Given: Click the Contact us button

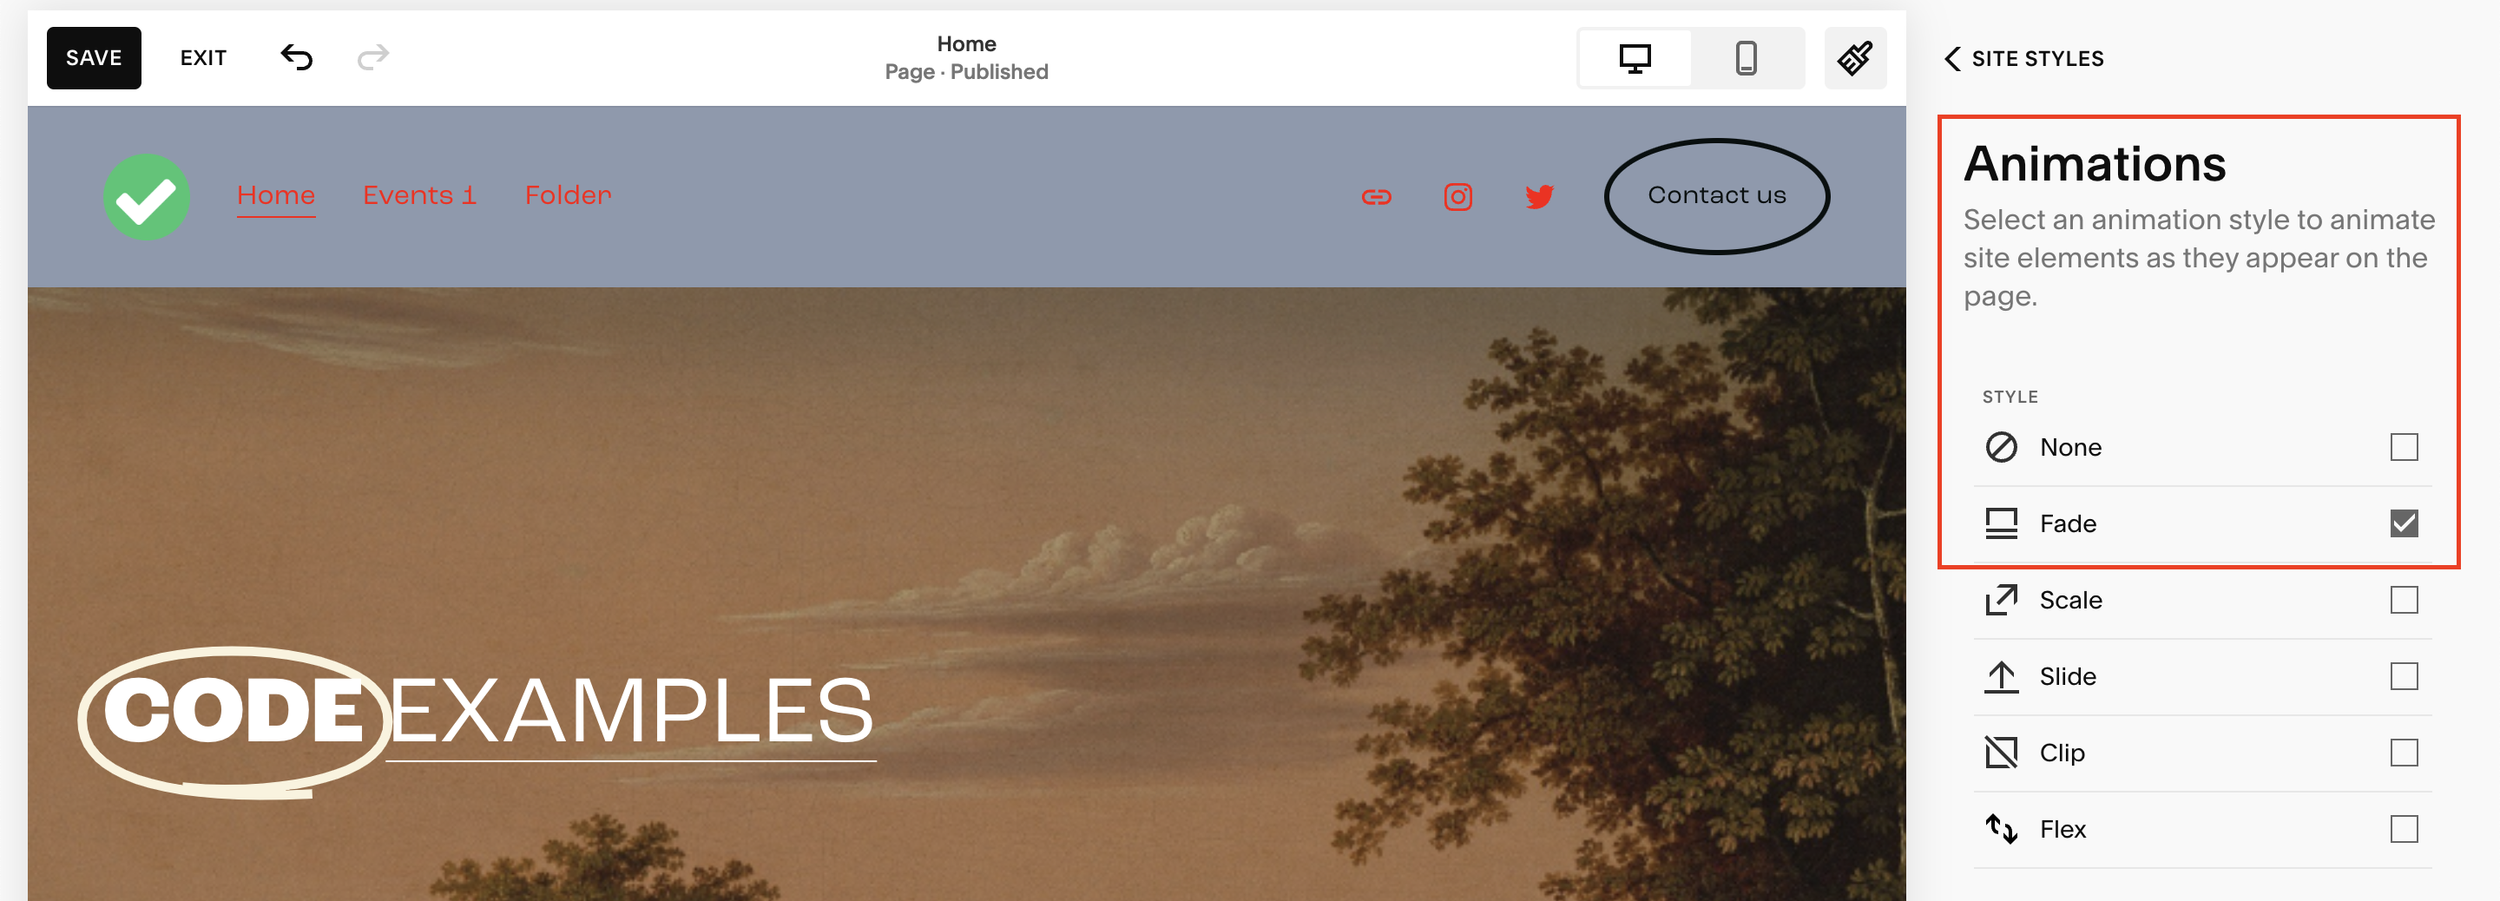Looking at the screenshot, I should coord(1717,196).
